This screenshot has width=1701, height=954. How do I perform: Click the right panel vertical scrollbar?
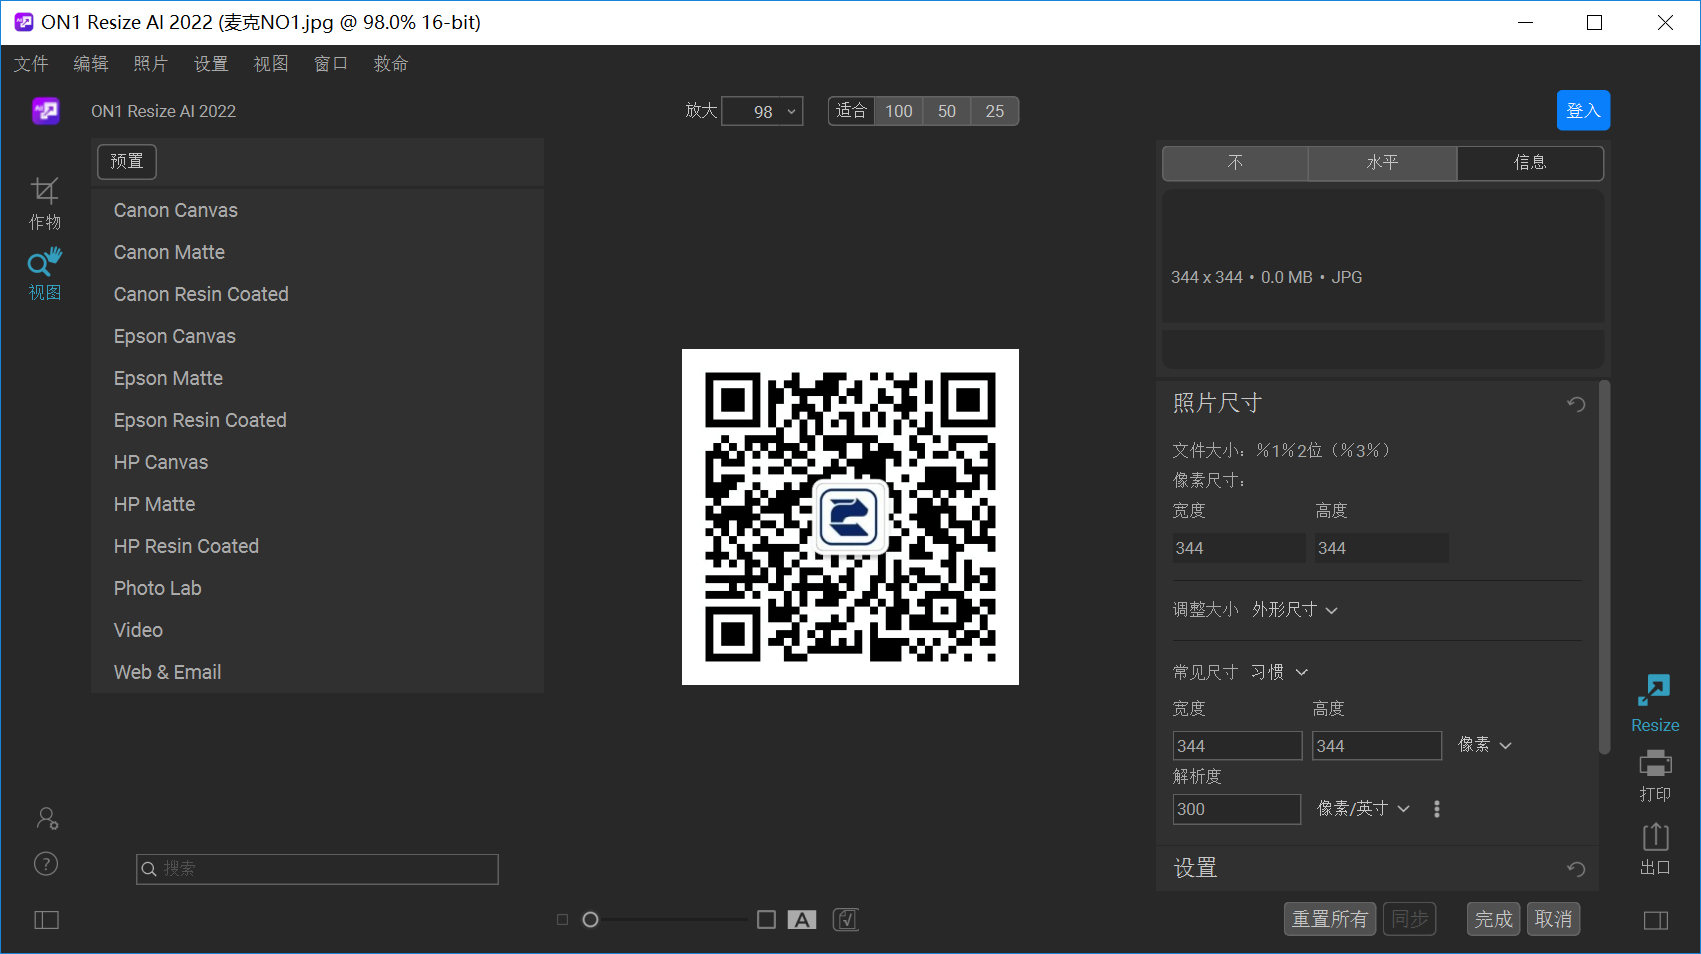[1604, 567]
